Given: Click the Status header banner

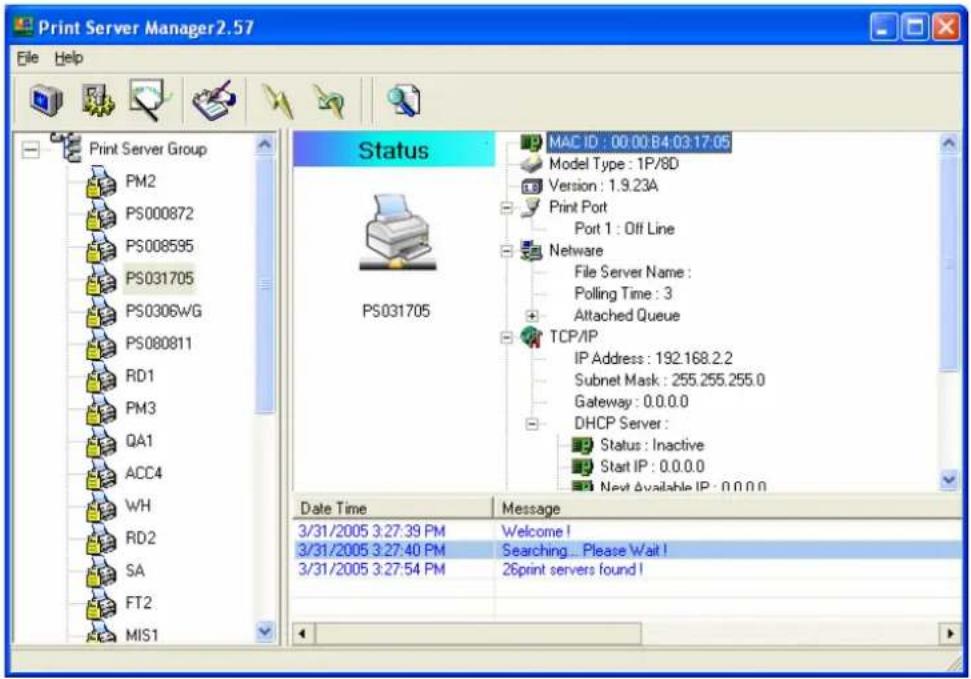Looking at the screenshot, I should coord(394,149).
